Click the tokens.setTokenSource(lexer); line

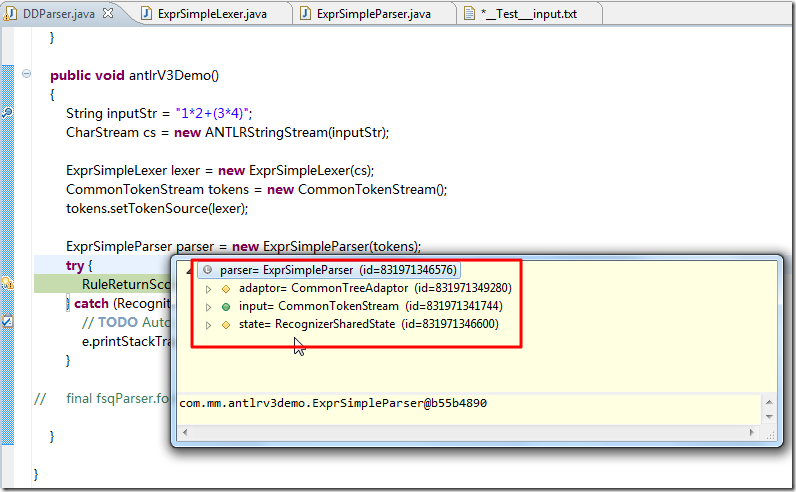click(x=157, y=209)
